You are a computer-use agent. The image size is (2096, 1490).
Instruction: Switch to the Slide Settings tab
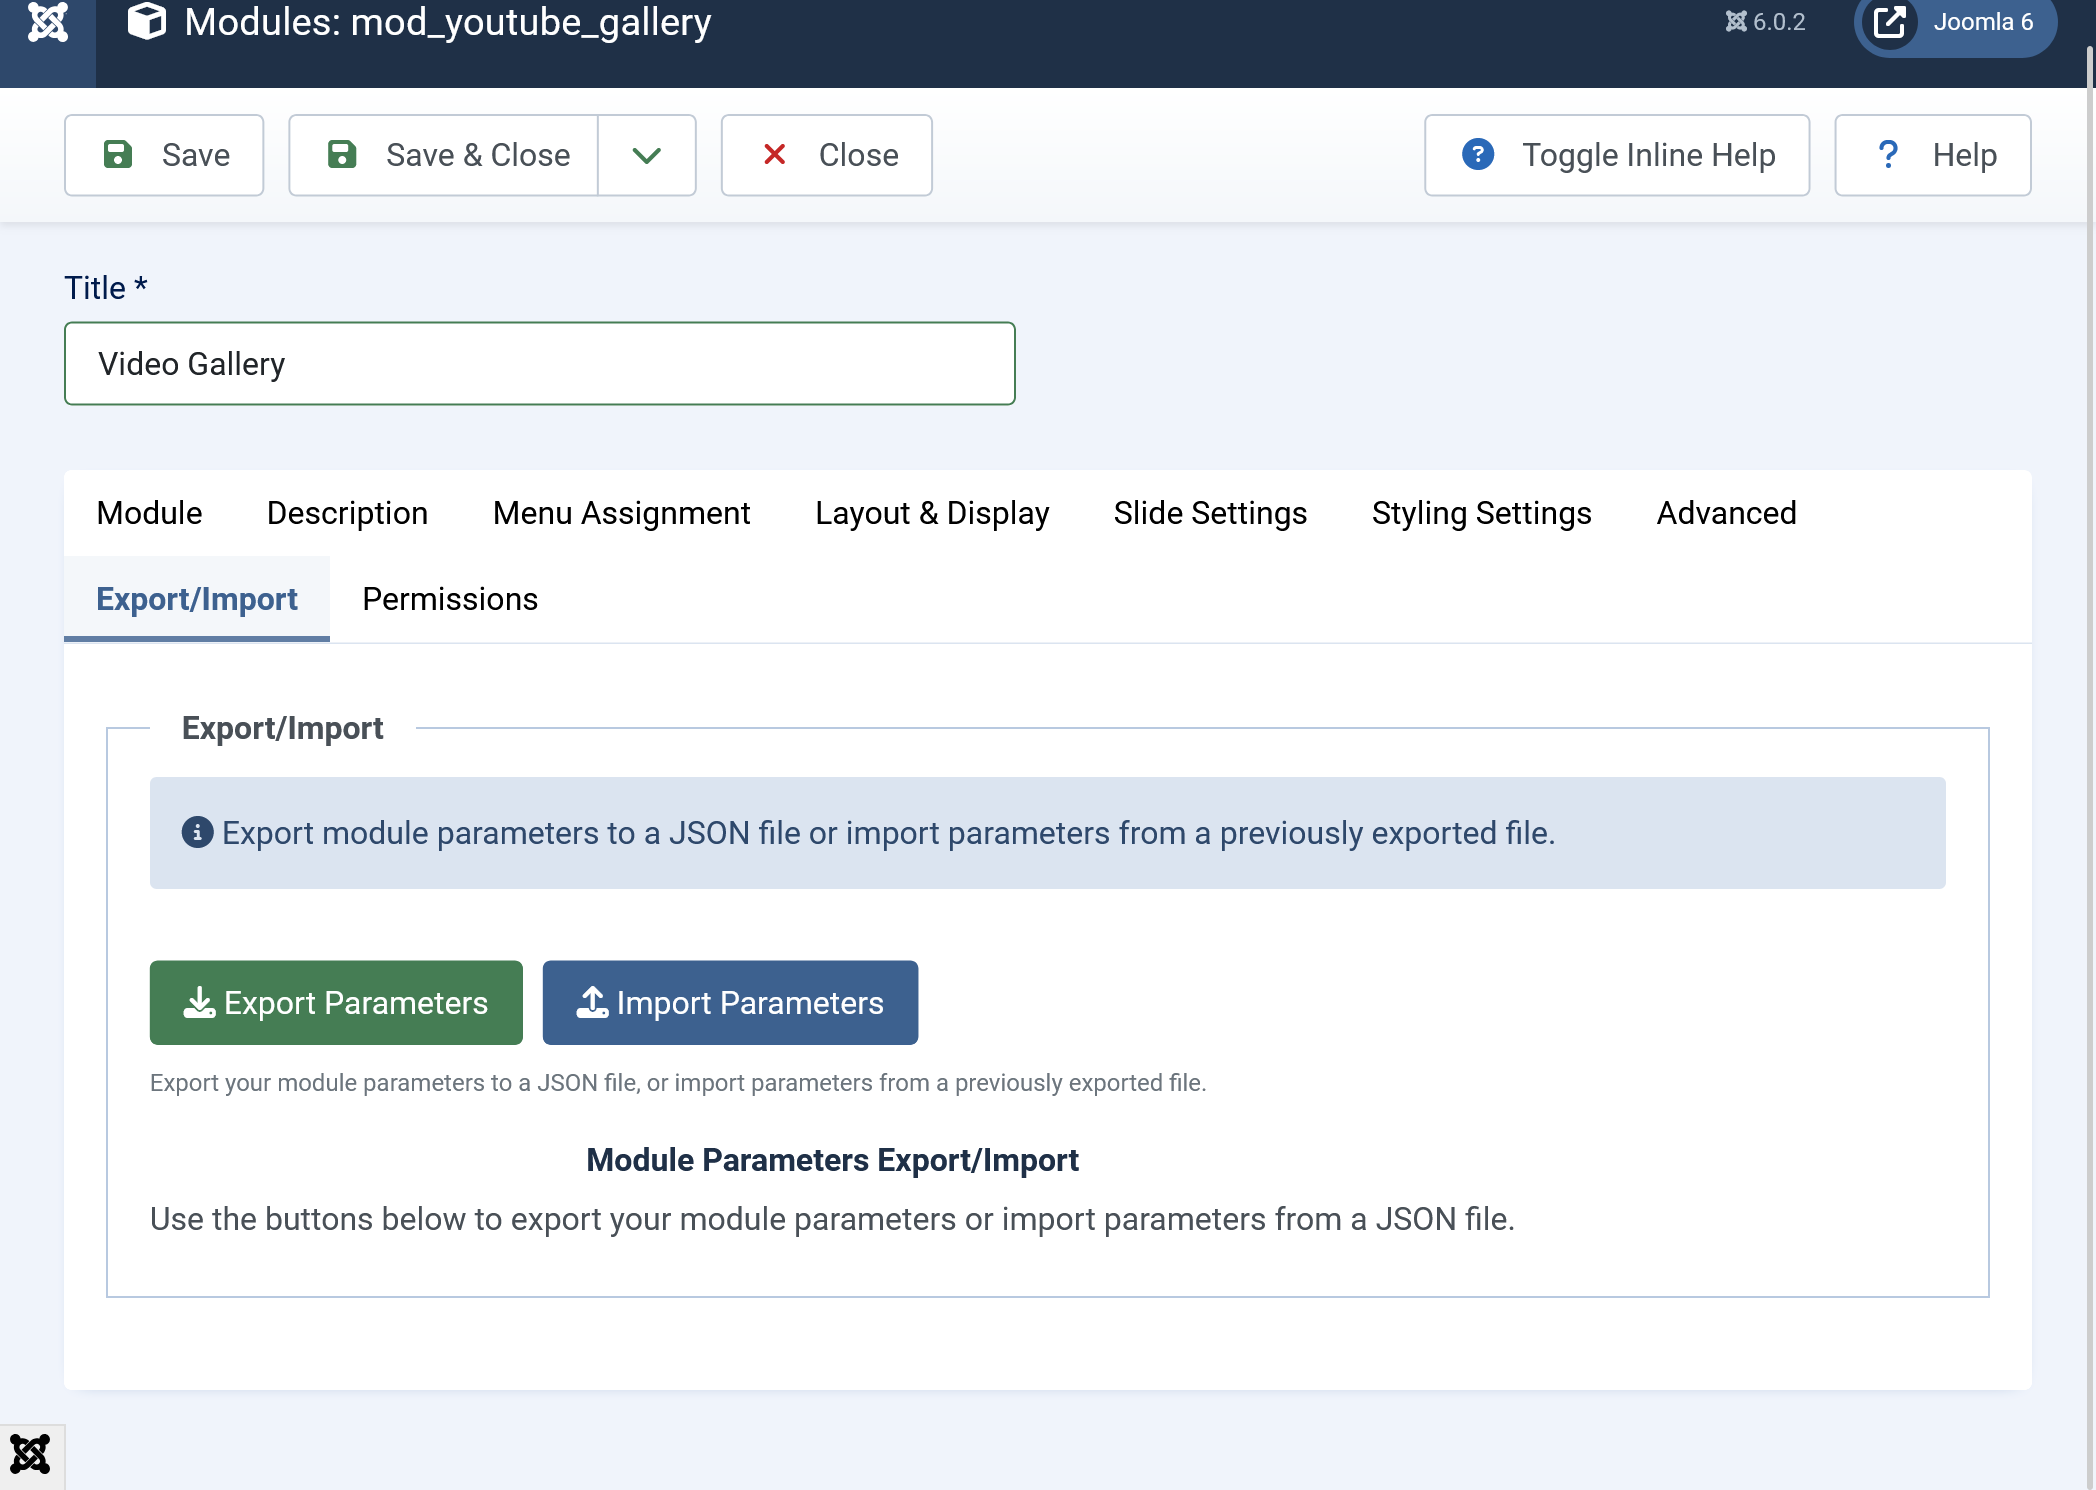[1210, 513]
